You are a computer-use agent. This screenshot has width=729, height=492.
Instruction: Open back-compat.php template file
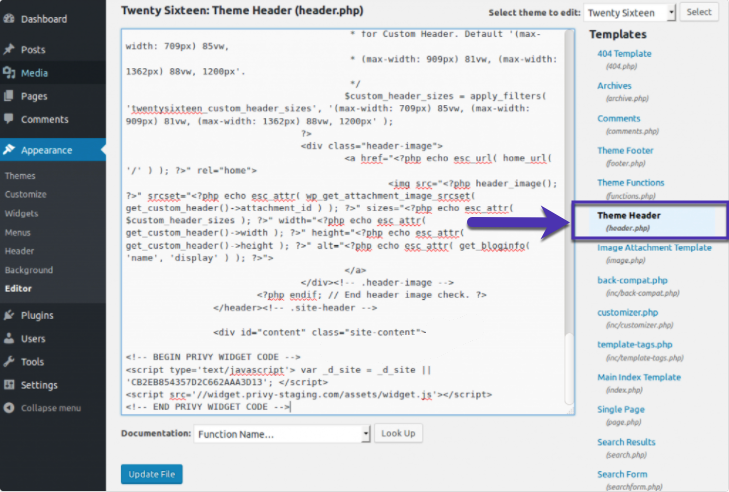632,280
